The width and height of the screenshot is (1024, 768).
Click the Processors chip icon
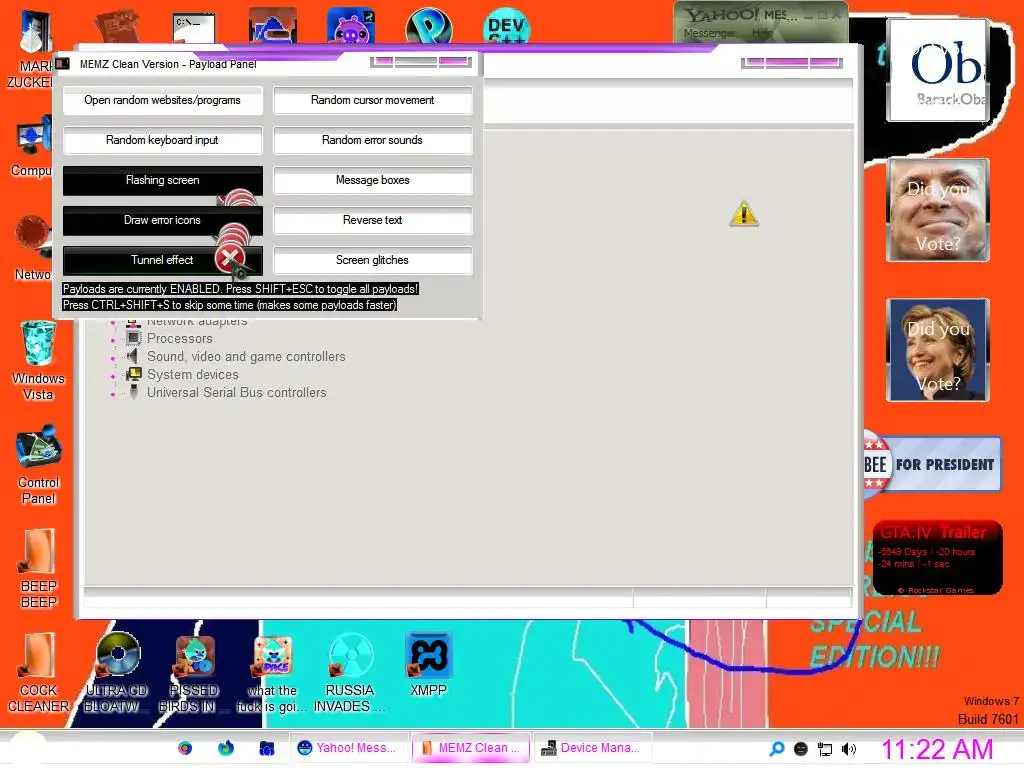click(133, 338)
